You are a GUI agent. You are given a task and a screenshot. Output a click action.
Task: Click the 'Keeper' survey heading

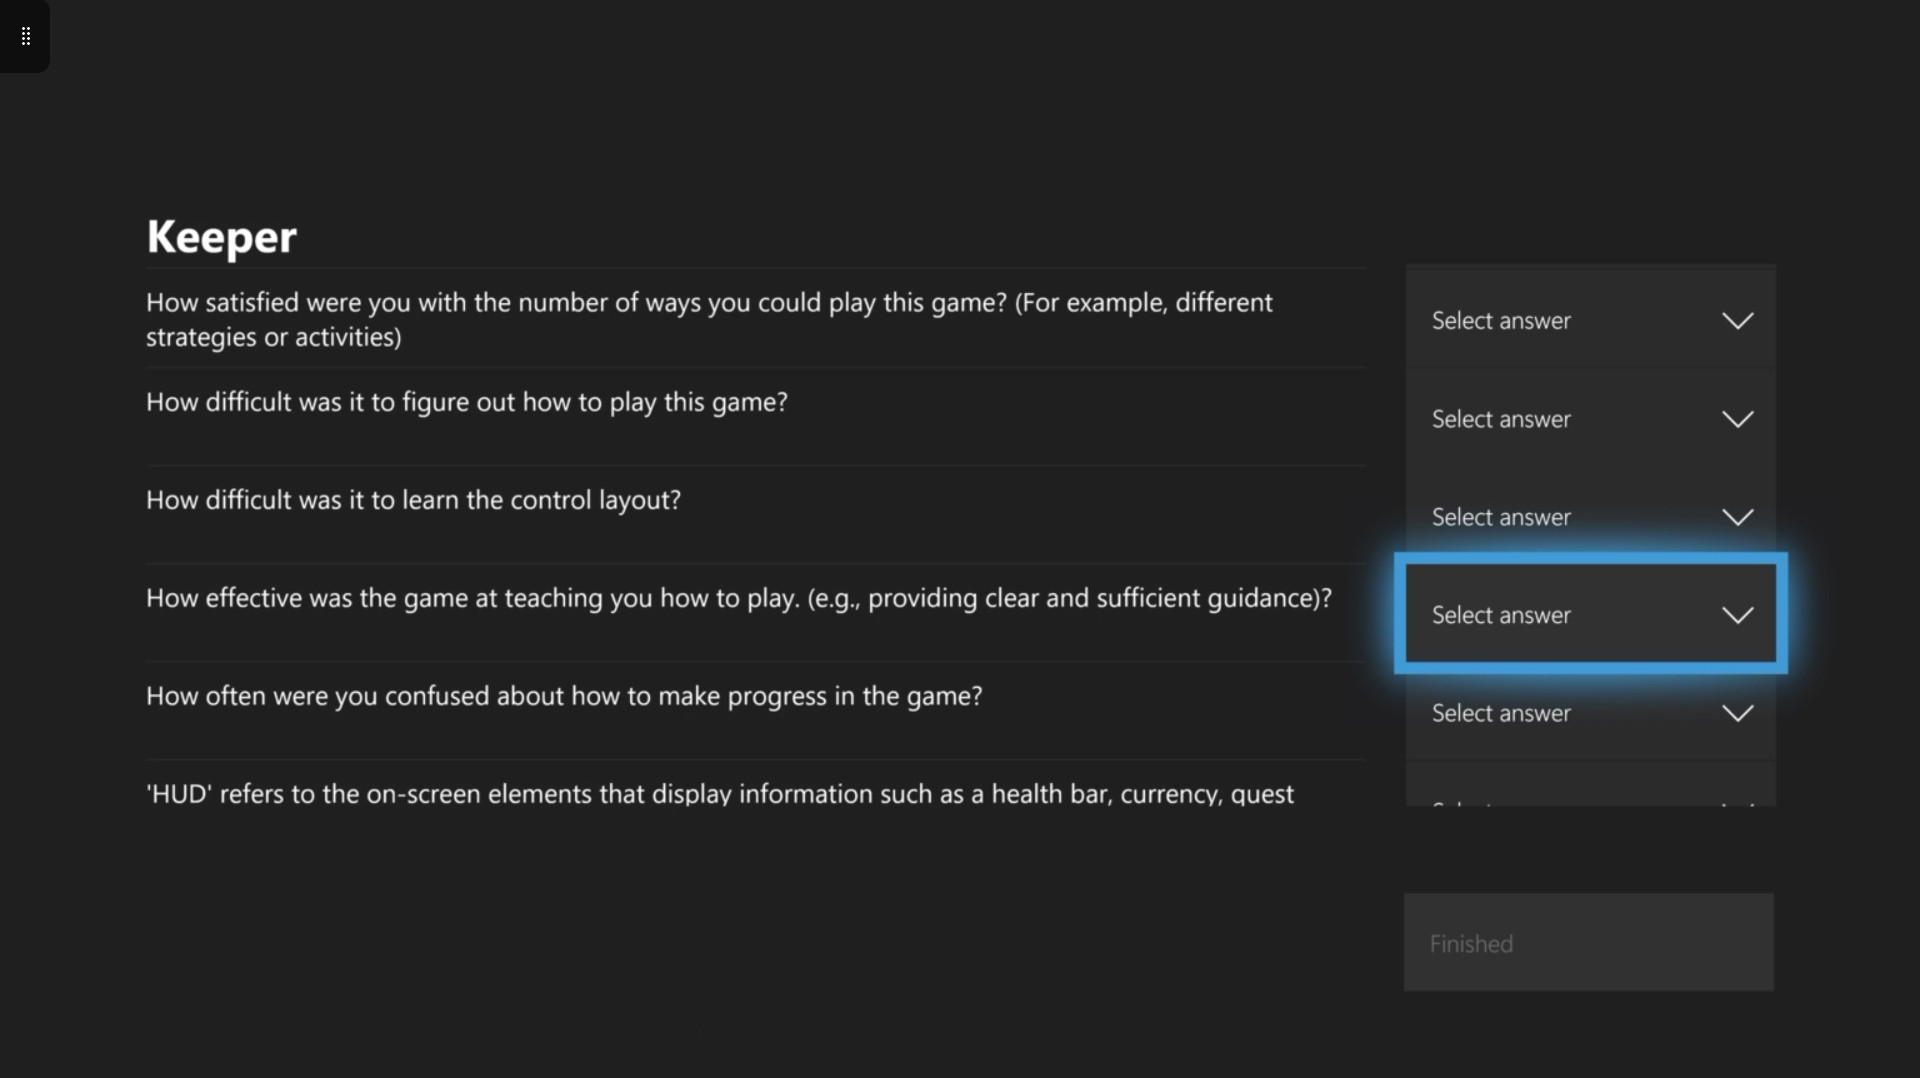[221, 237]
